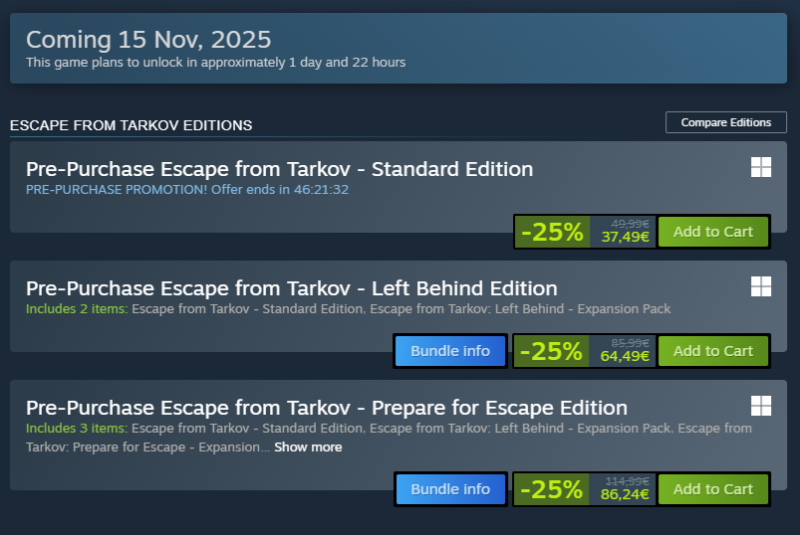Select the Standard Edition pre-purchase title
800x535 pixels.
(279, 169)
